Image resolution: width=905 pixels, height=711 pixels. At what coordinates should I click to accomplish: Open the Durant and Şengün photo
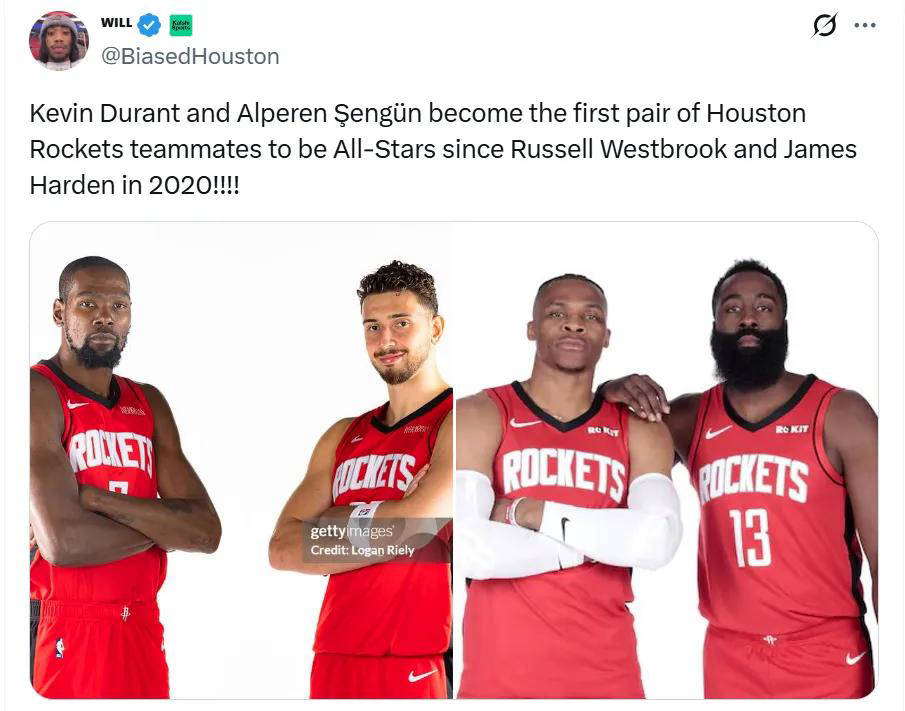[241, 460]
